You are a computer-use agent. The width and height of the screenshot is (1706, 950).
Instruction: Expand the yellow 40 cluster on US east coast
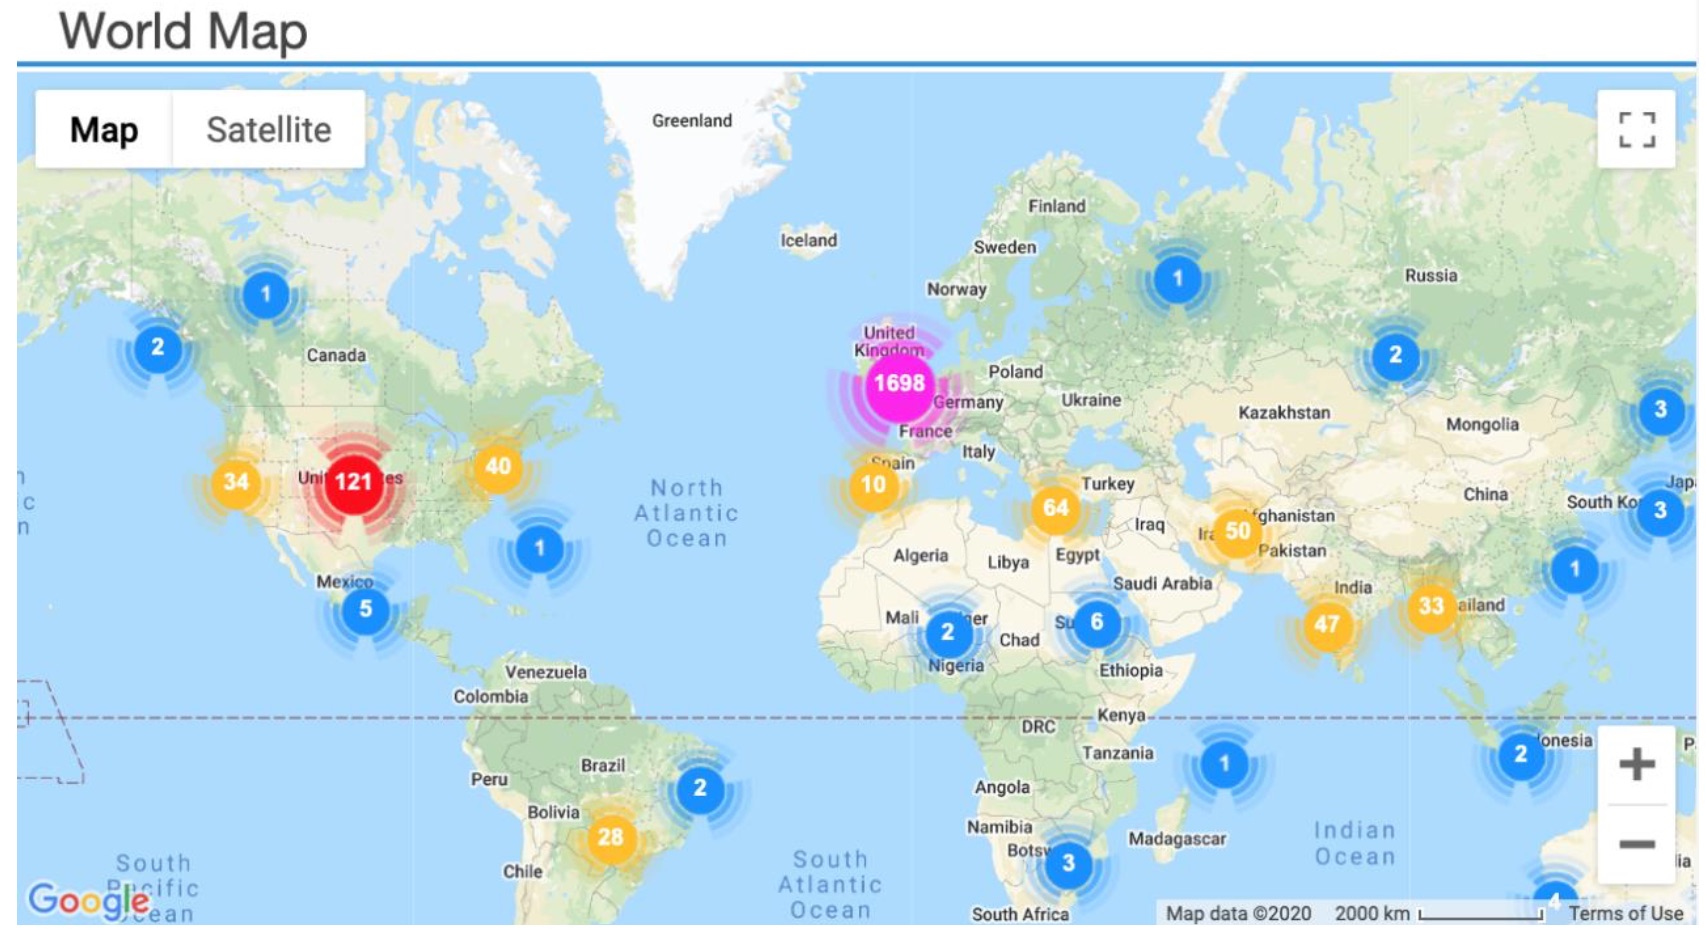(498, 466)
